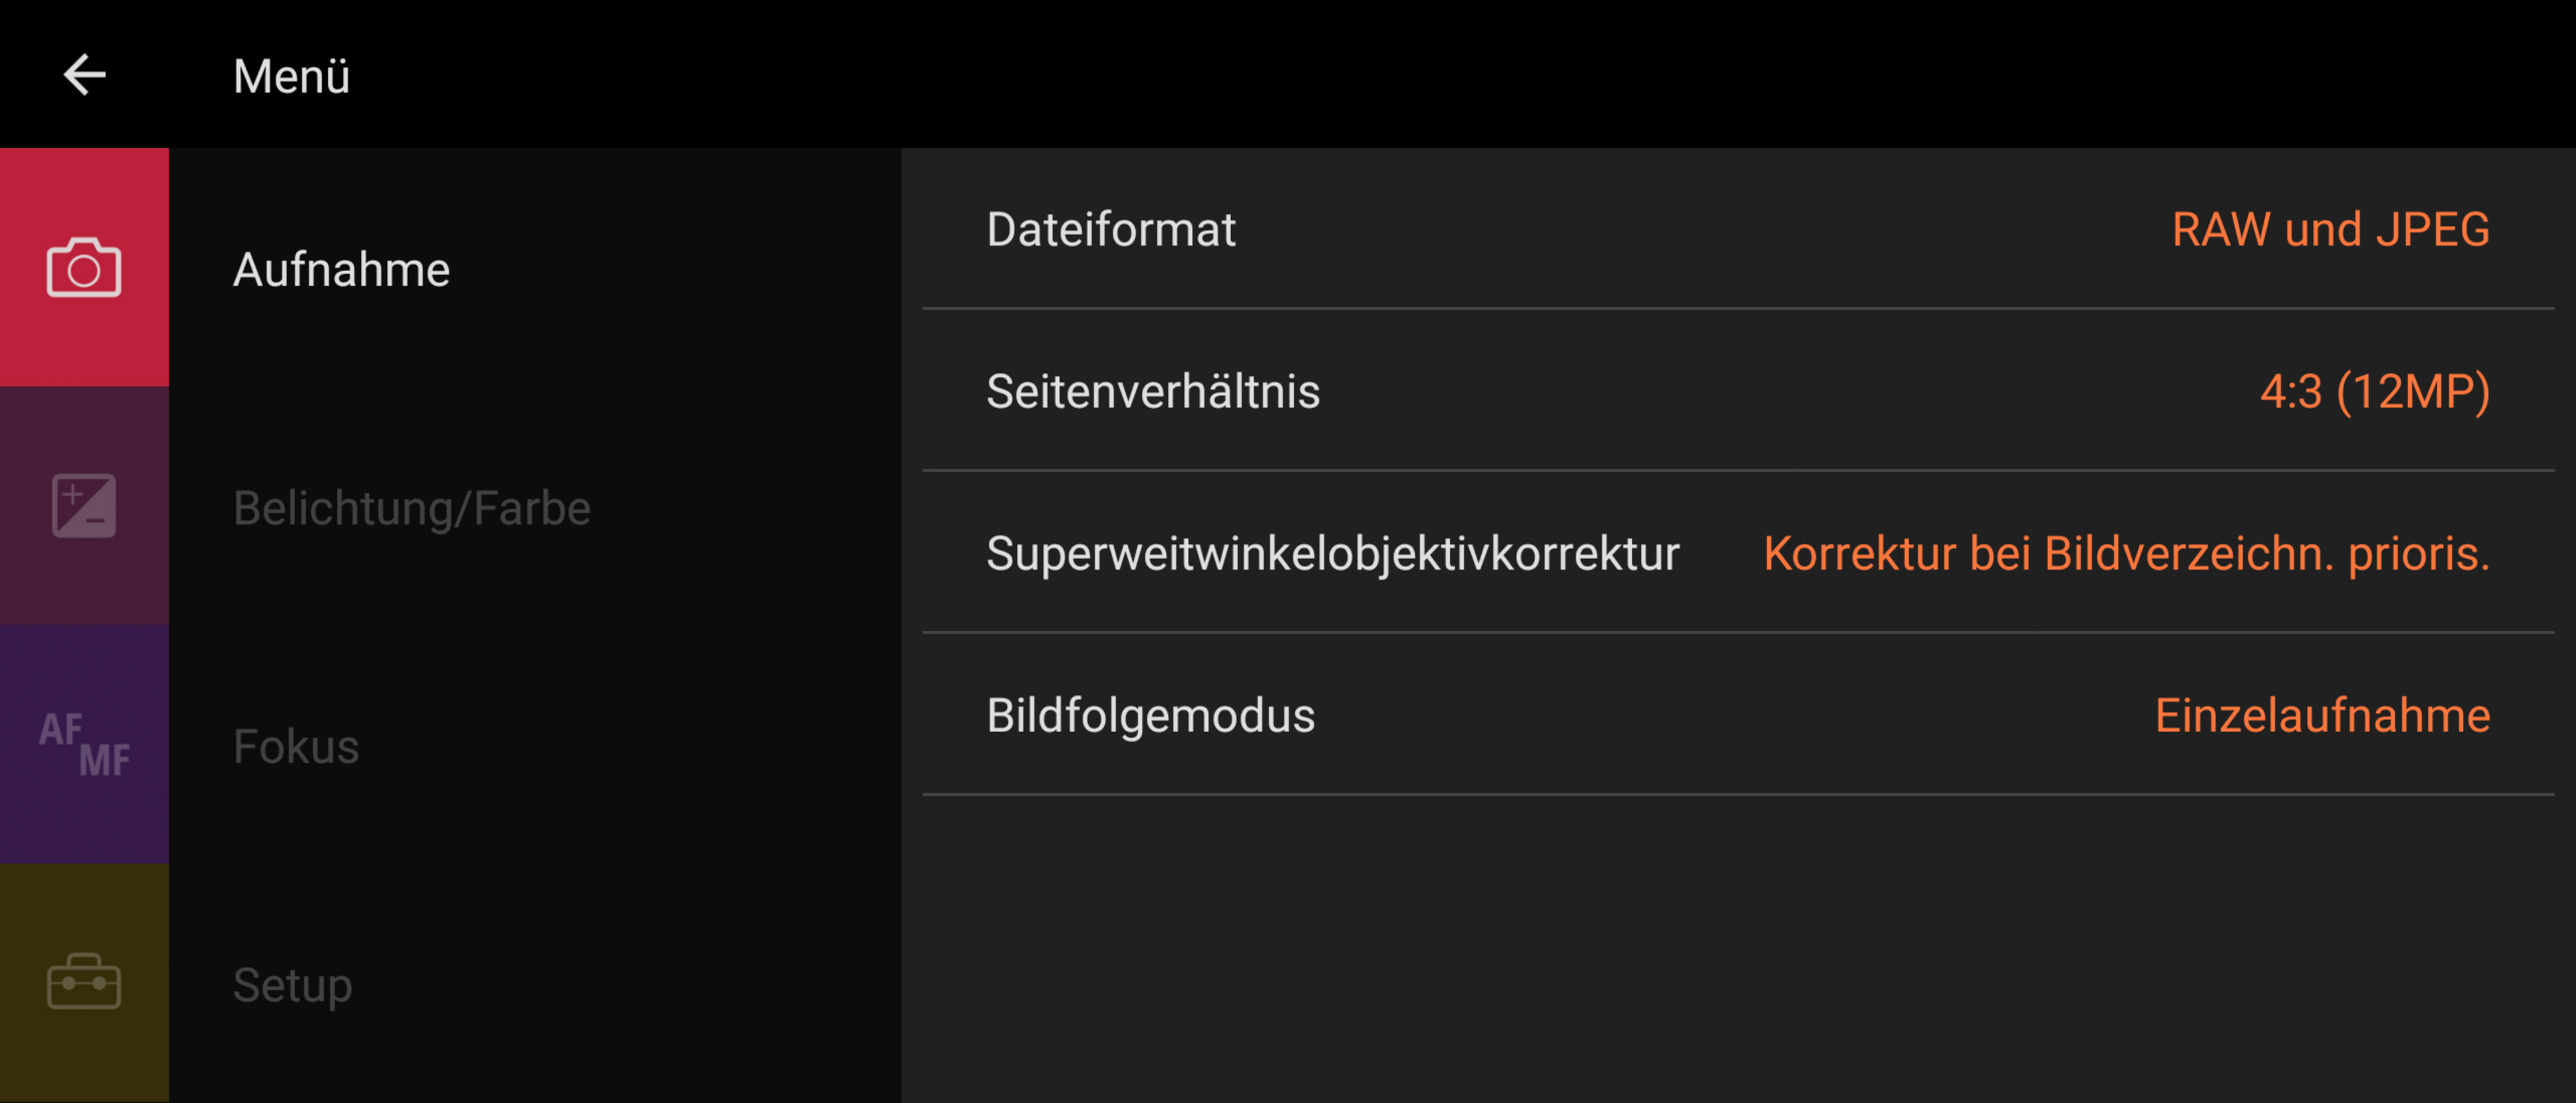Open the Seitenverhältnis setting
This screenshot has height=1103, width=2576.
[x=1738, y=391]
